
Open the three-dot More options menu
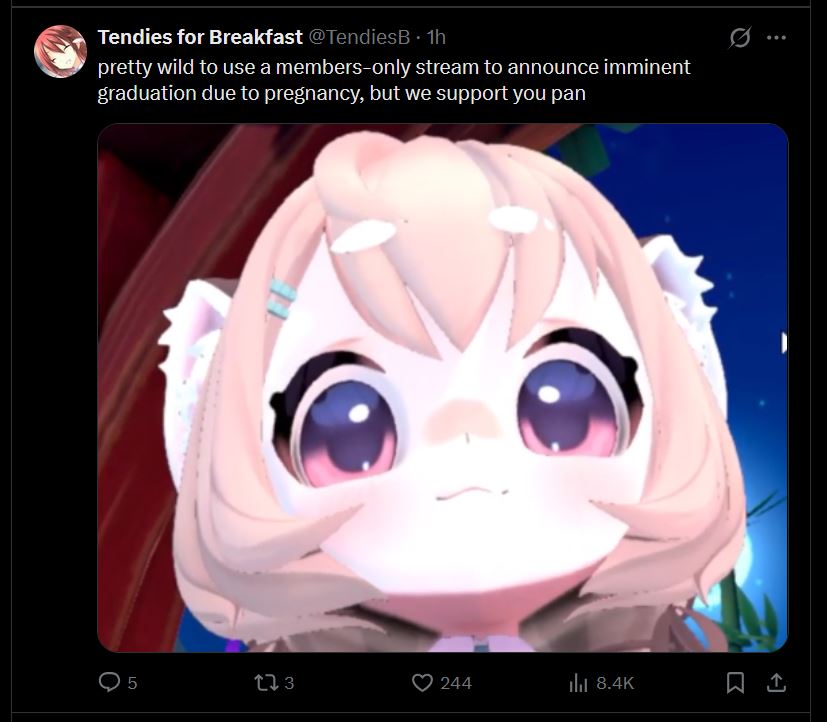[776, 37]
